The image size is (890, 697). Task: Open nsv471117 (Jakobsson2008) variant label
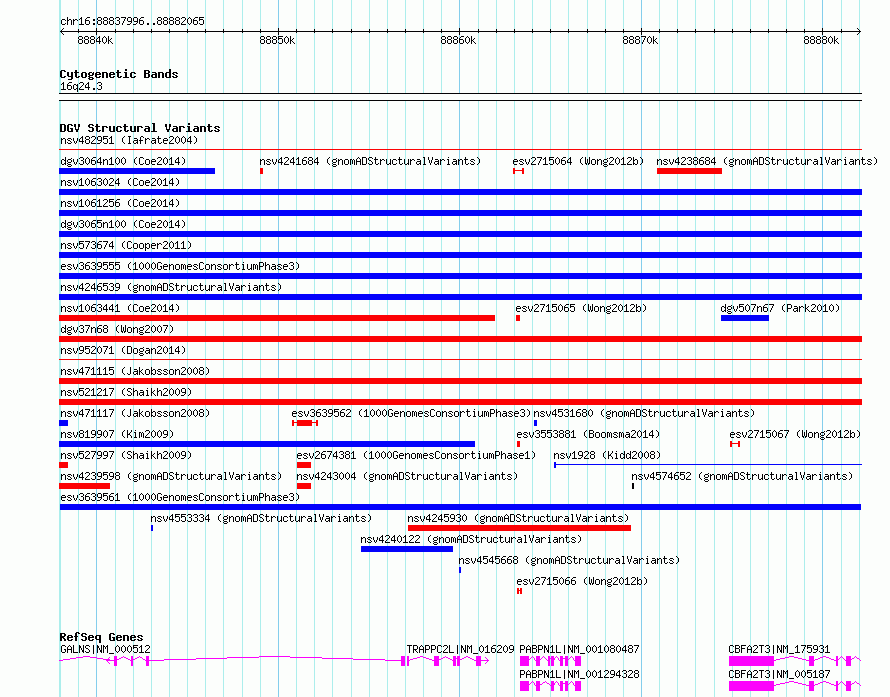[135, 413]
